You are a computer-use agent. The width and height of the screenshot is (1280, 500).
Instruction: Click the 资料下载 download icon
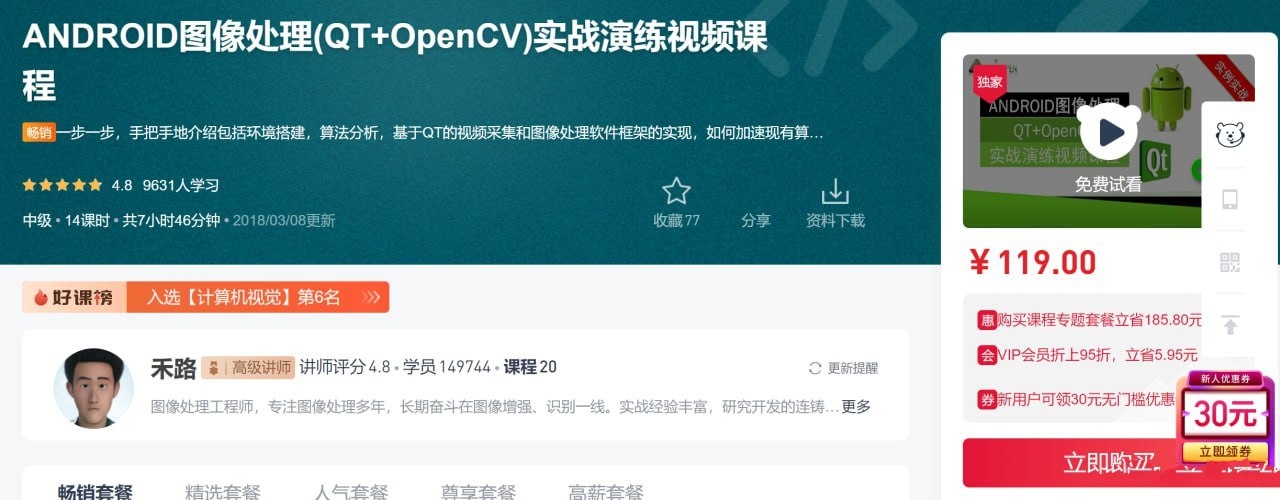click(x=835, y=191)
